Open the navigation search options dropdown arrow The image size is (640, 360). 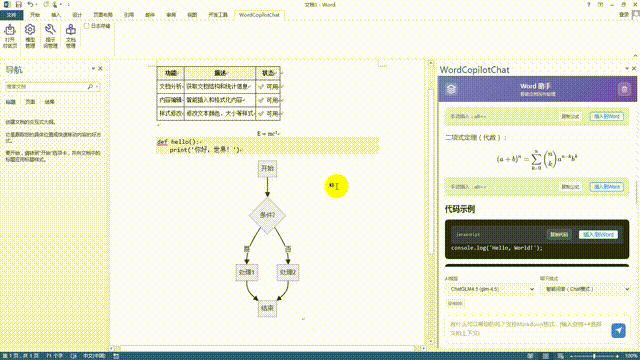pyautogui.click(x=97, y=87)
